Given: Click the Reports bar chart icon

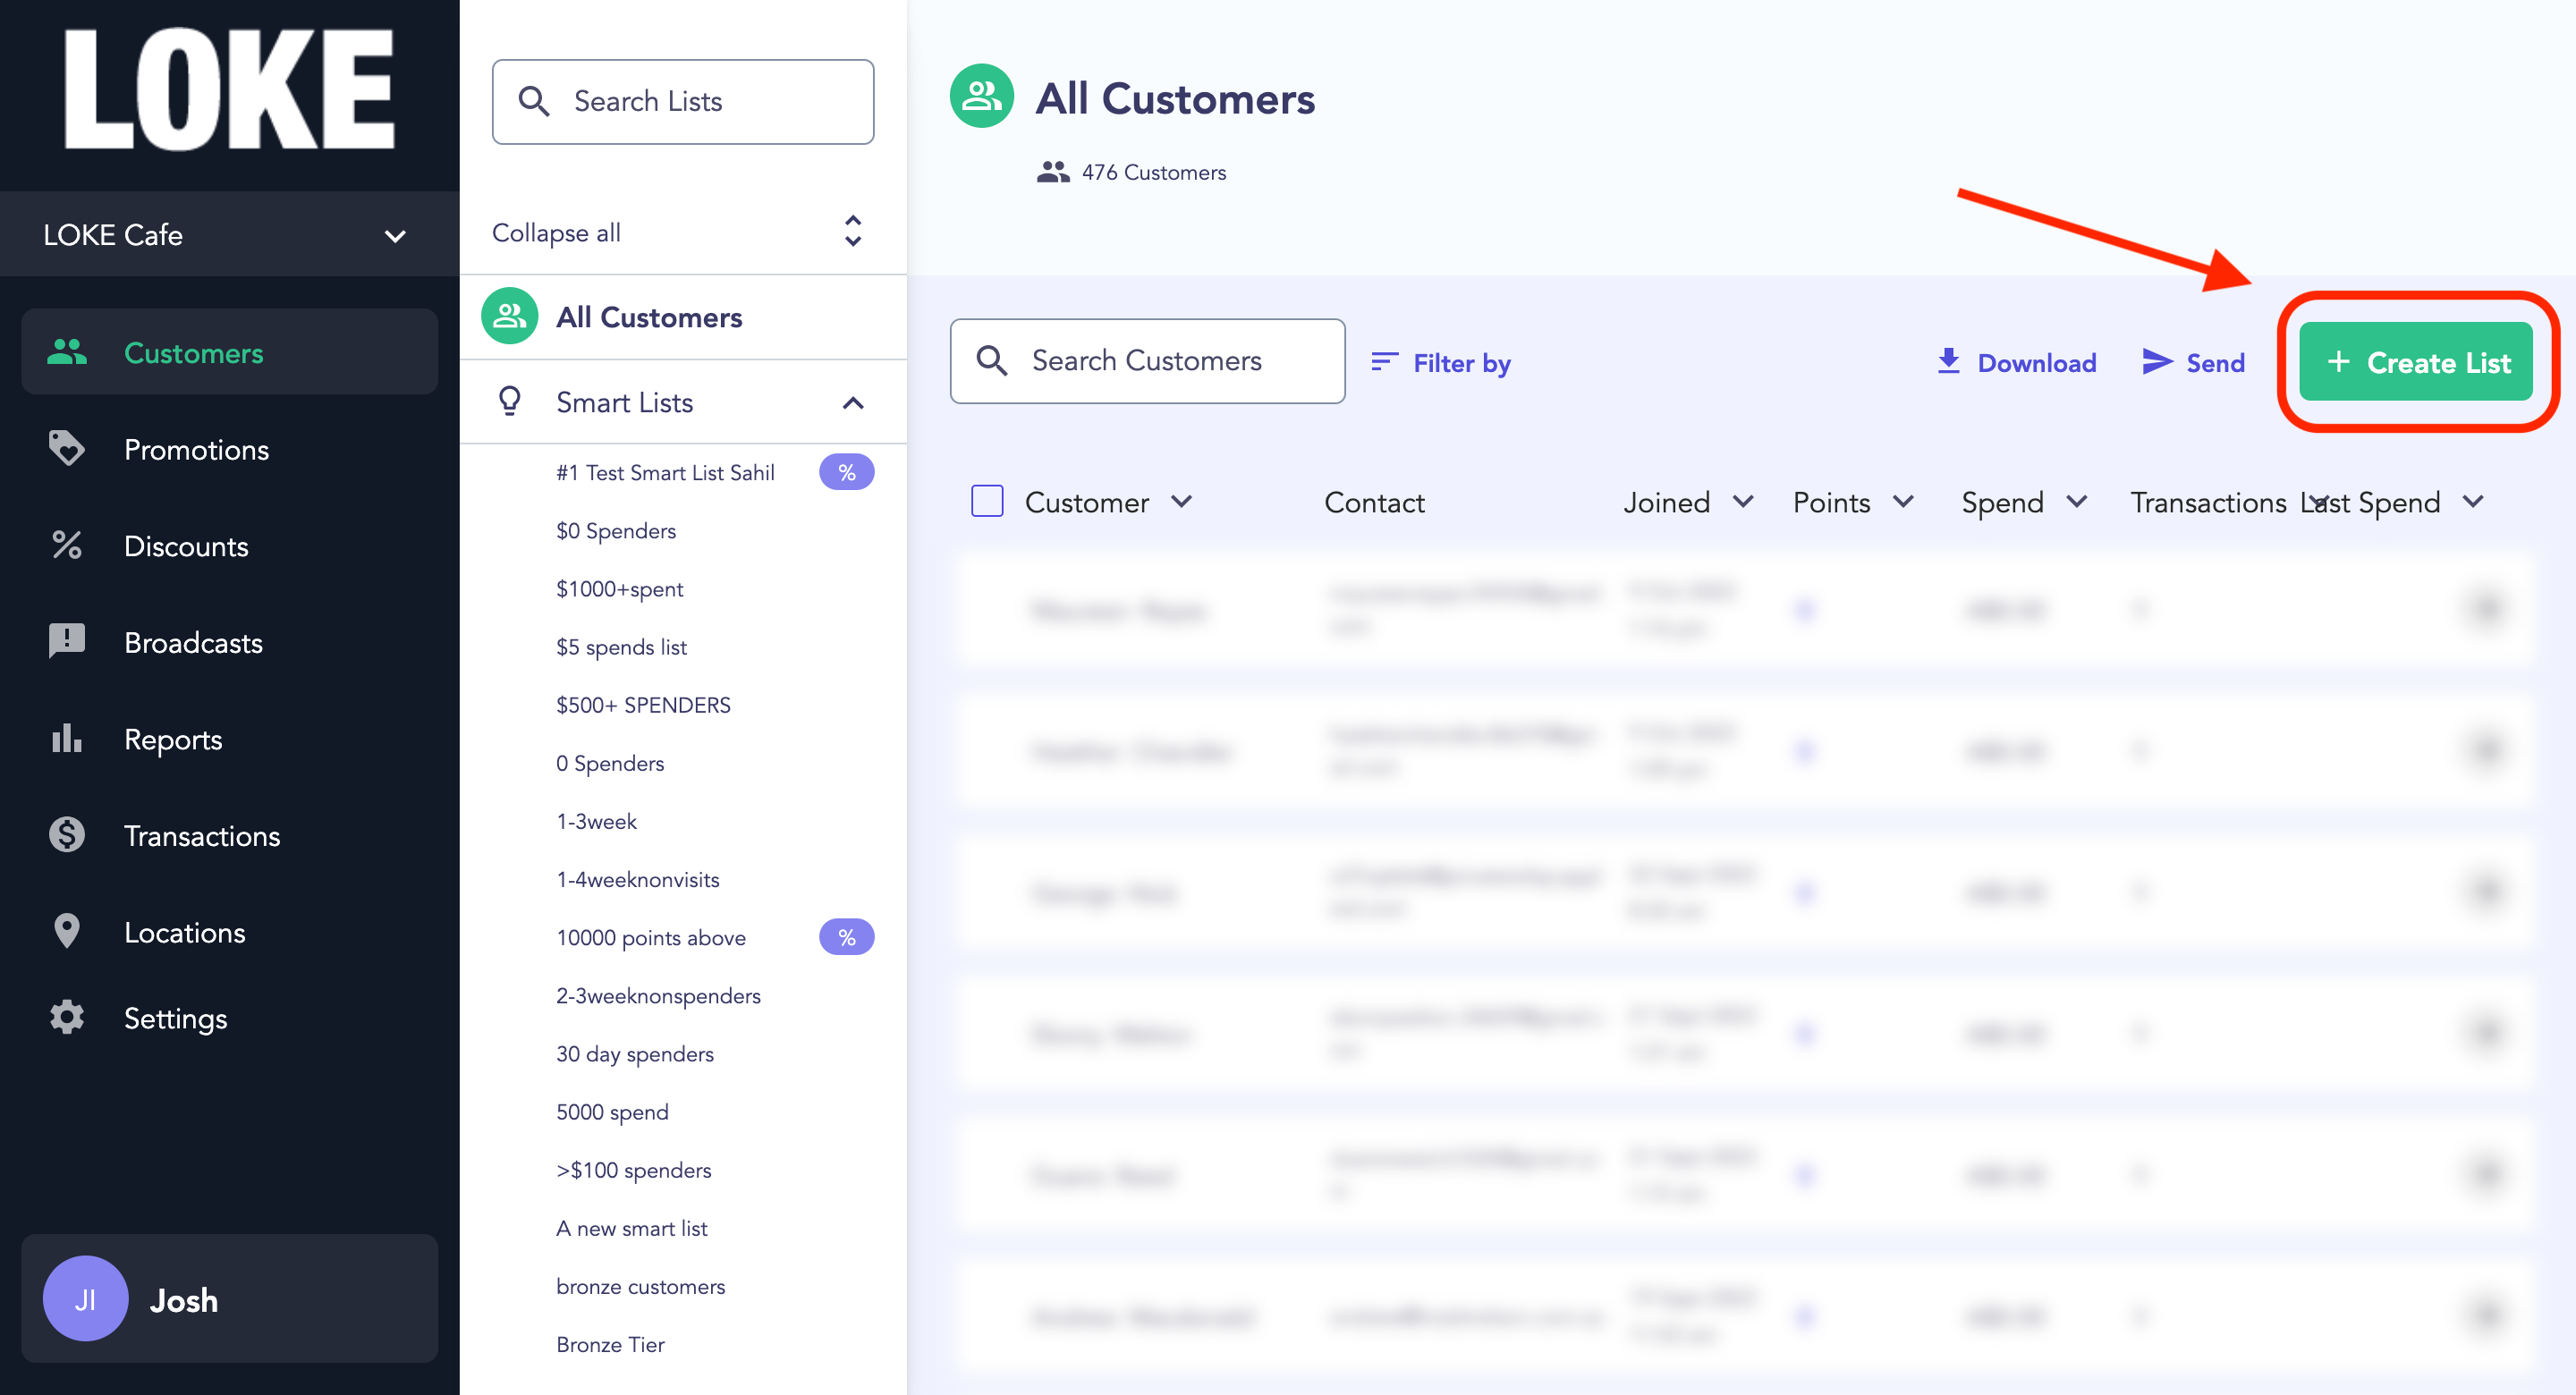Looking at the screenshot, I should [67, 739].
